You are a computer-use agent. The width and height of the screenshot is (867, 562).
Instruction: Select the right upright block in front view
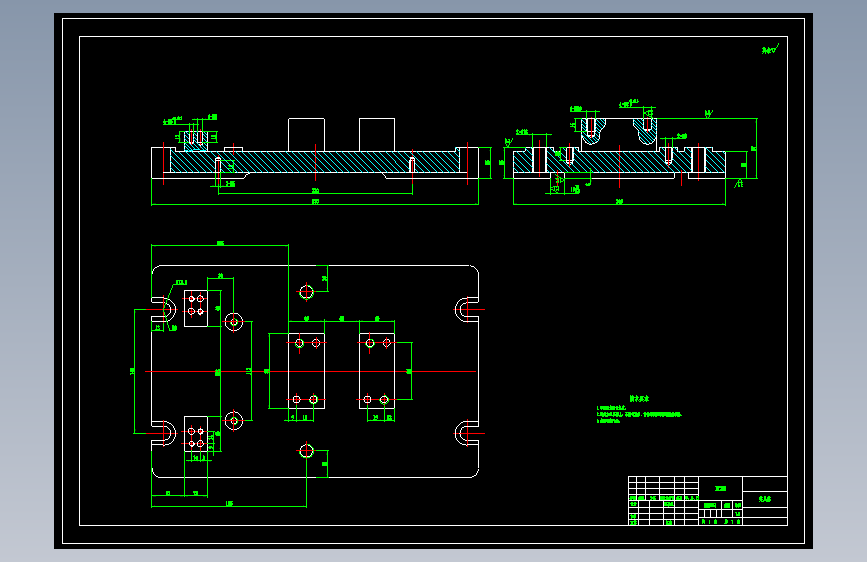(377, 134)
